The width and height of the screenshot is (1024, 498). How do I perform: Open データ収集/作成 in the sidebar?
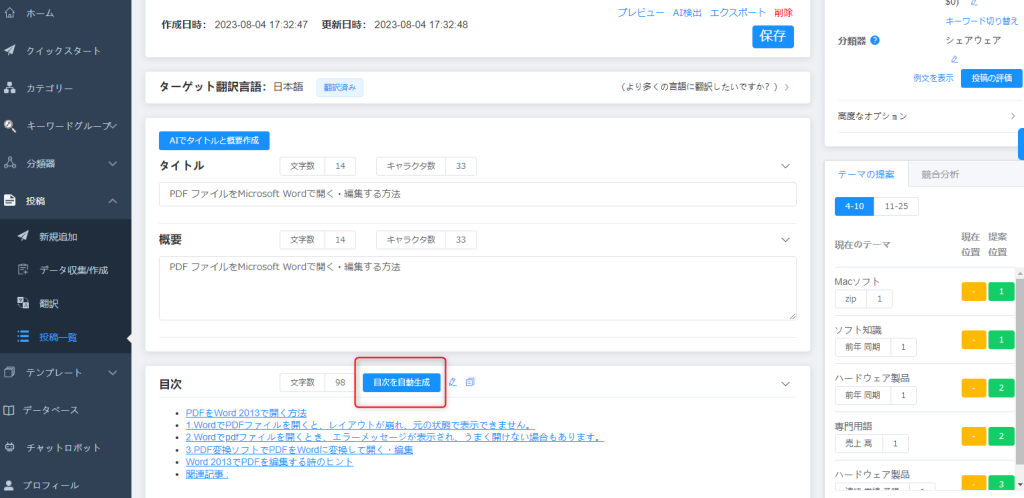[65, 270]
